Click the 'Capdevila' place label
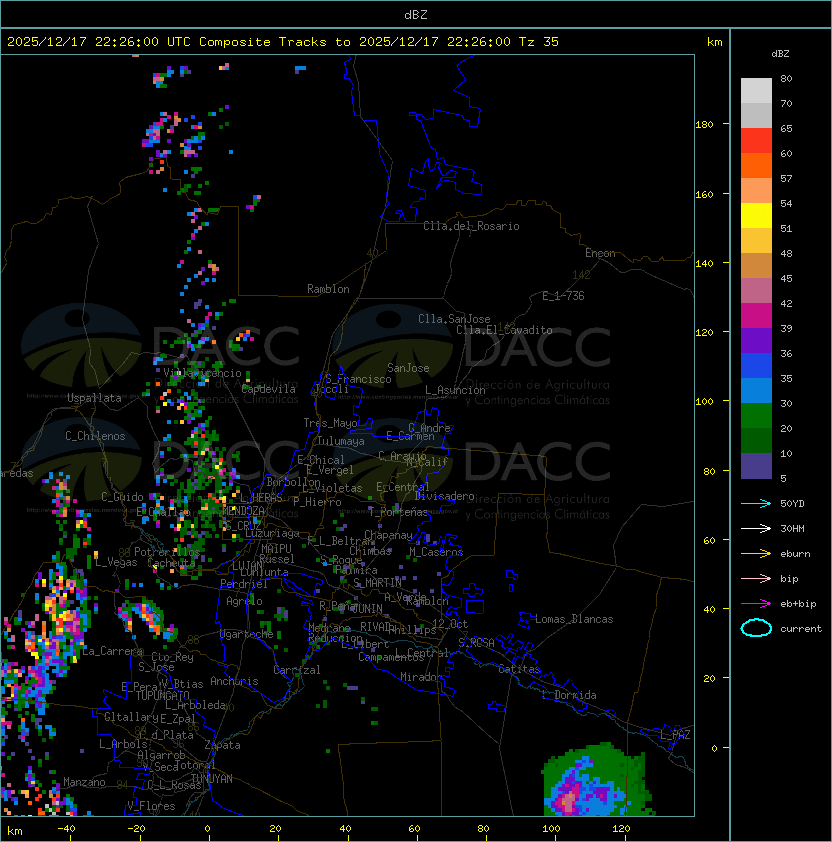The height and width of the screenshot is (842, 832). (x=269, y=389)
